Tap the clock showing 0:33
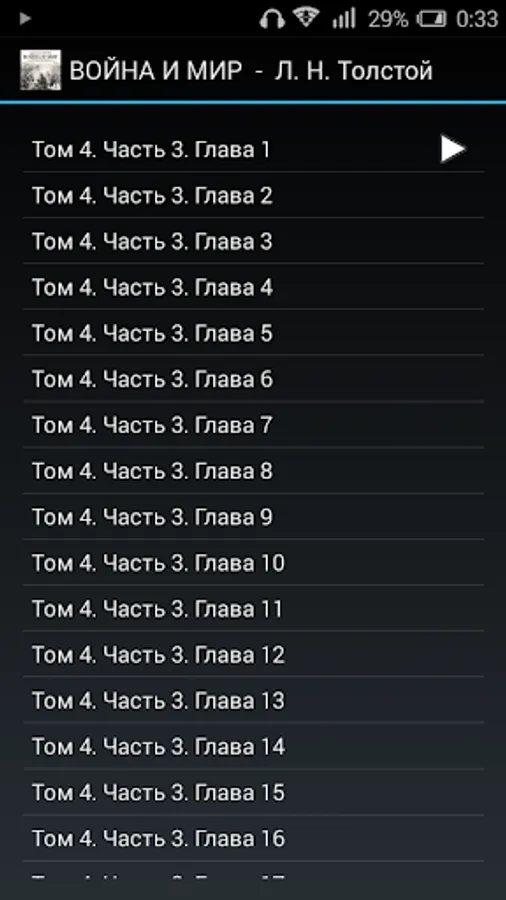Screen dimensions: 506x900 [x=477, y=20]
